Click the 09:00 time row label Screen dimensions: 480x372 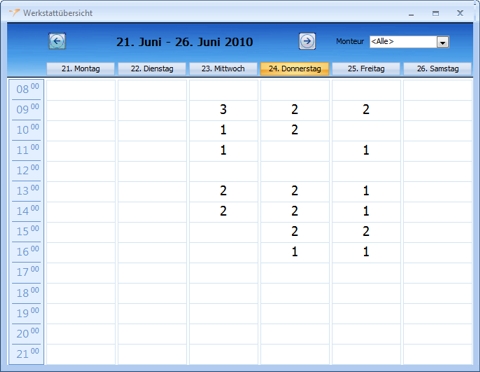pos(27,109)
